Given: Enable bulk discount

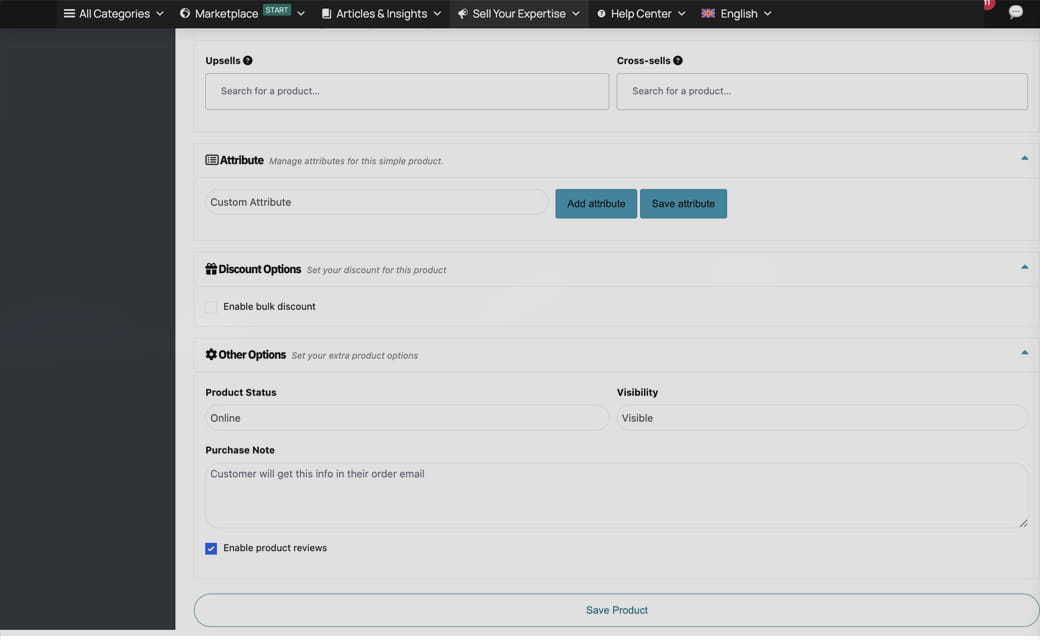Looking at the screenshot, I should (211, 306).
